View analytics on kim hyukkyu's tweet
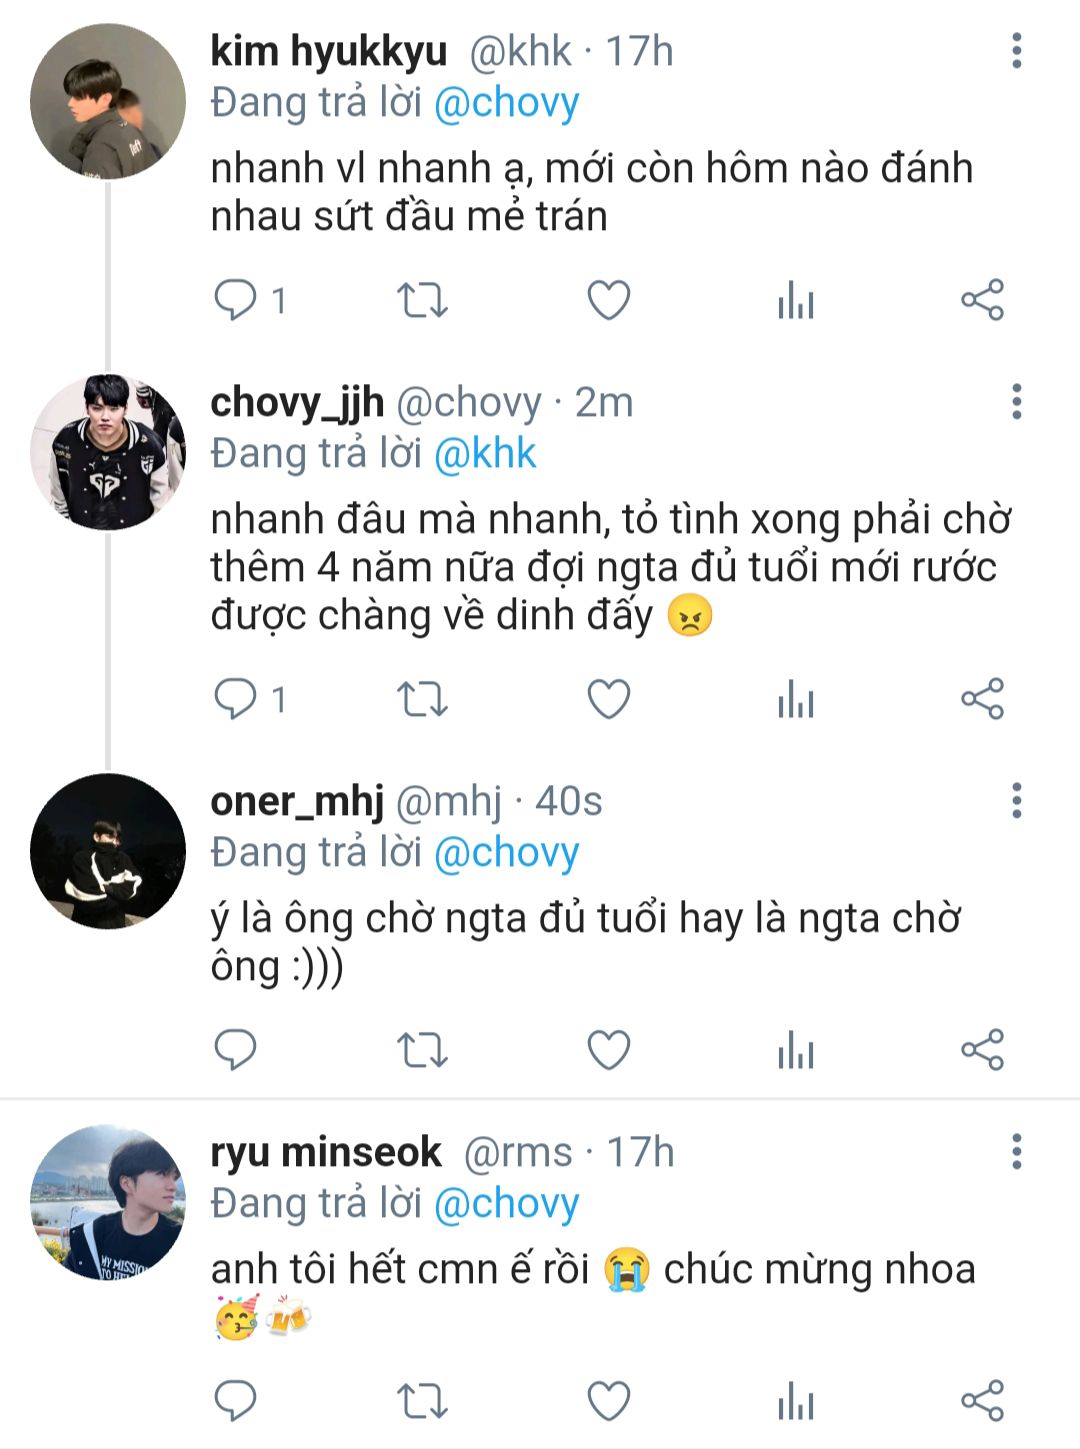 point(796,299)
